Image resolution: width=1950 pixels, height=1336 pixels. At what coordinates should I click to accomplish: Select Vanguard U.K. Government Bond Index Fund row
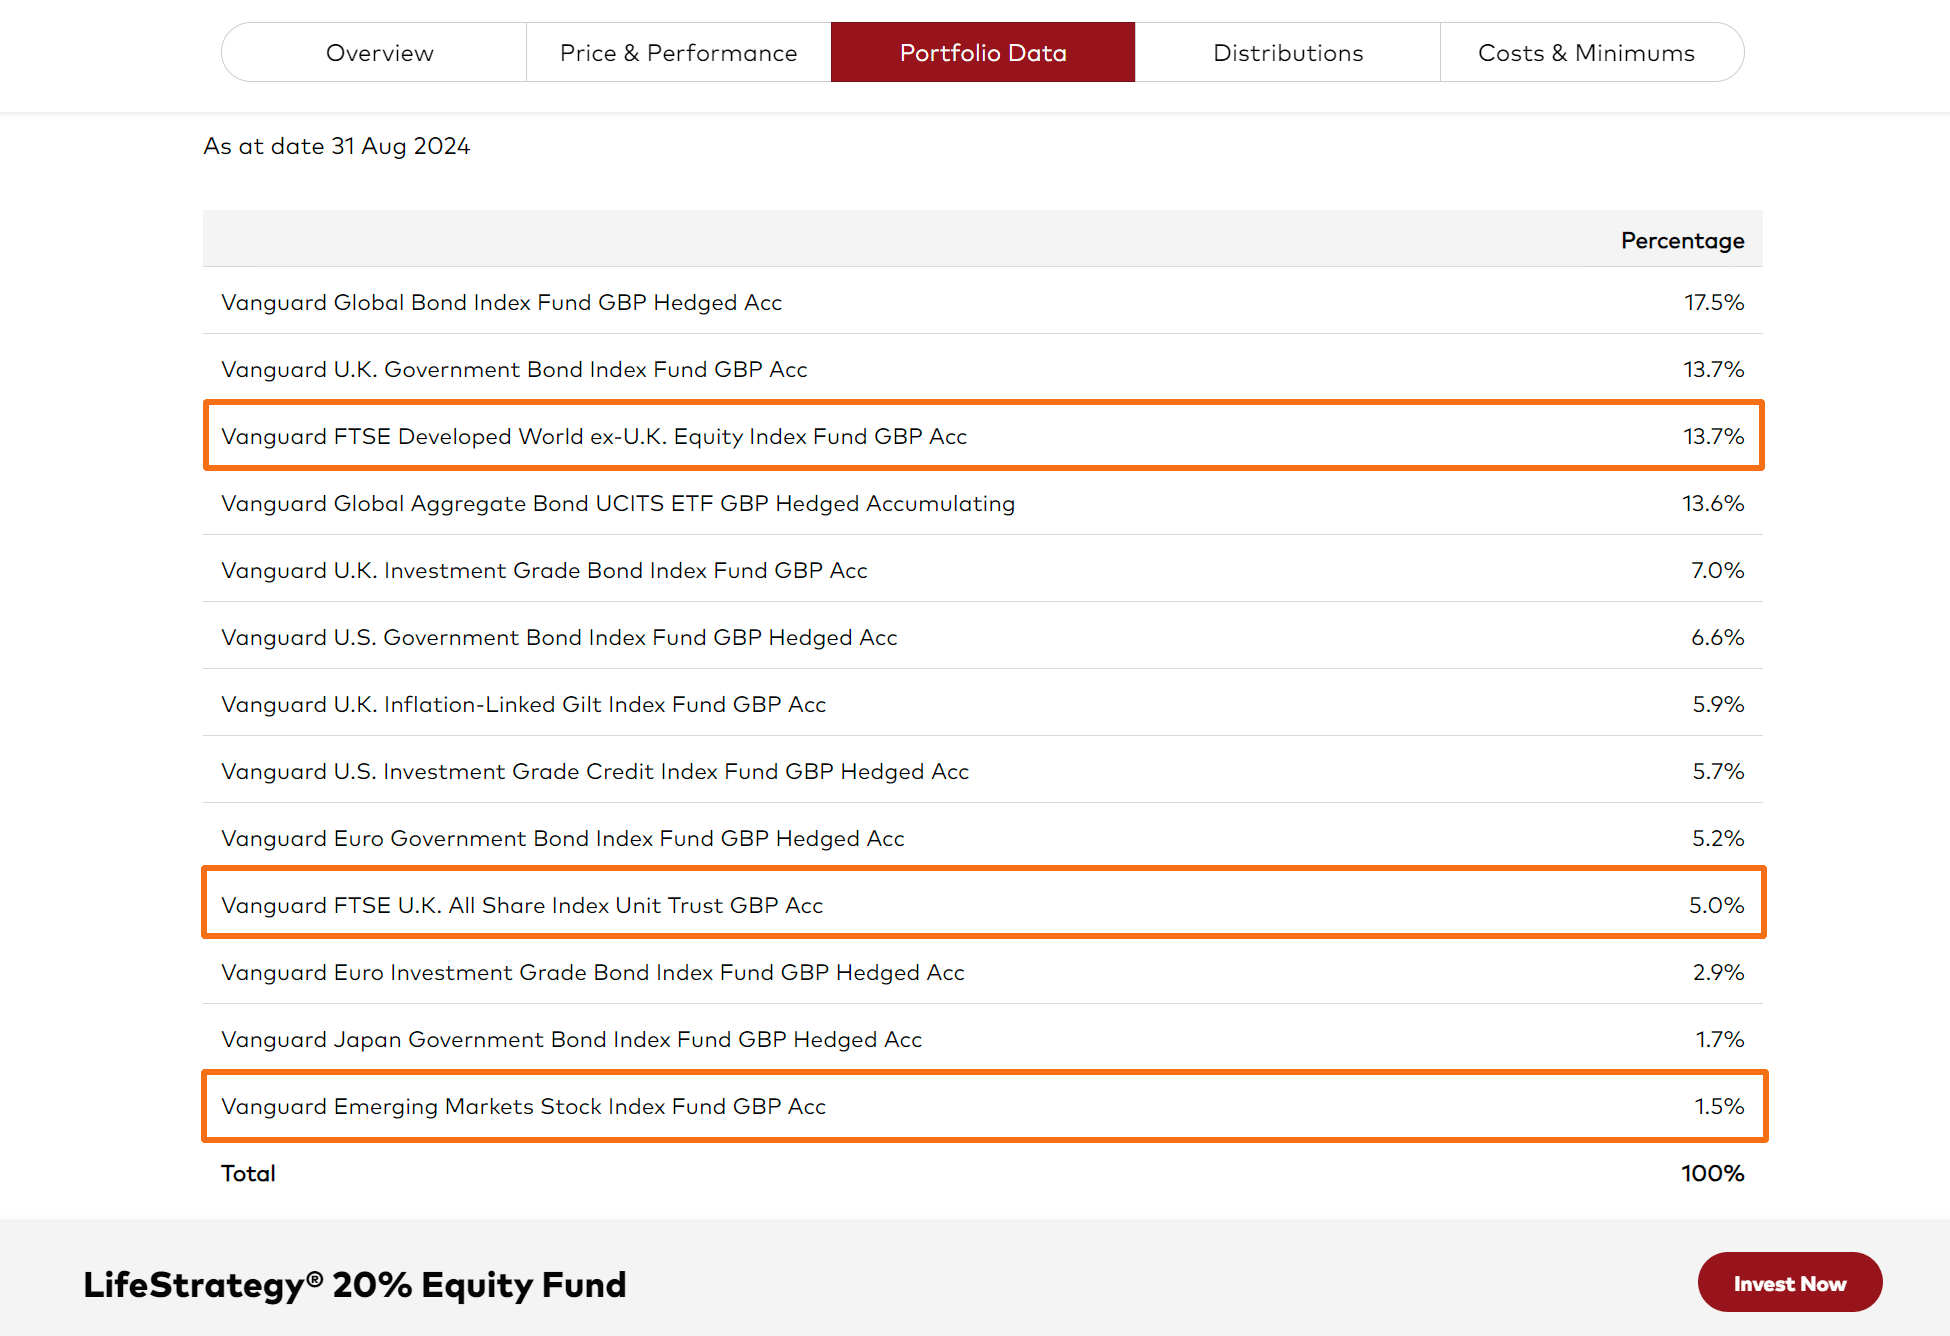pos(983,369)
